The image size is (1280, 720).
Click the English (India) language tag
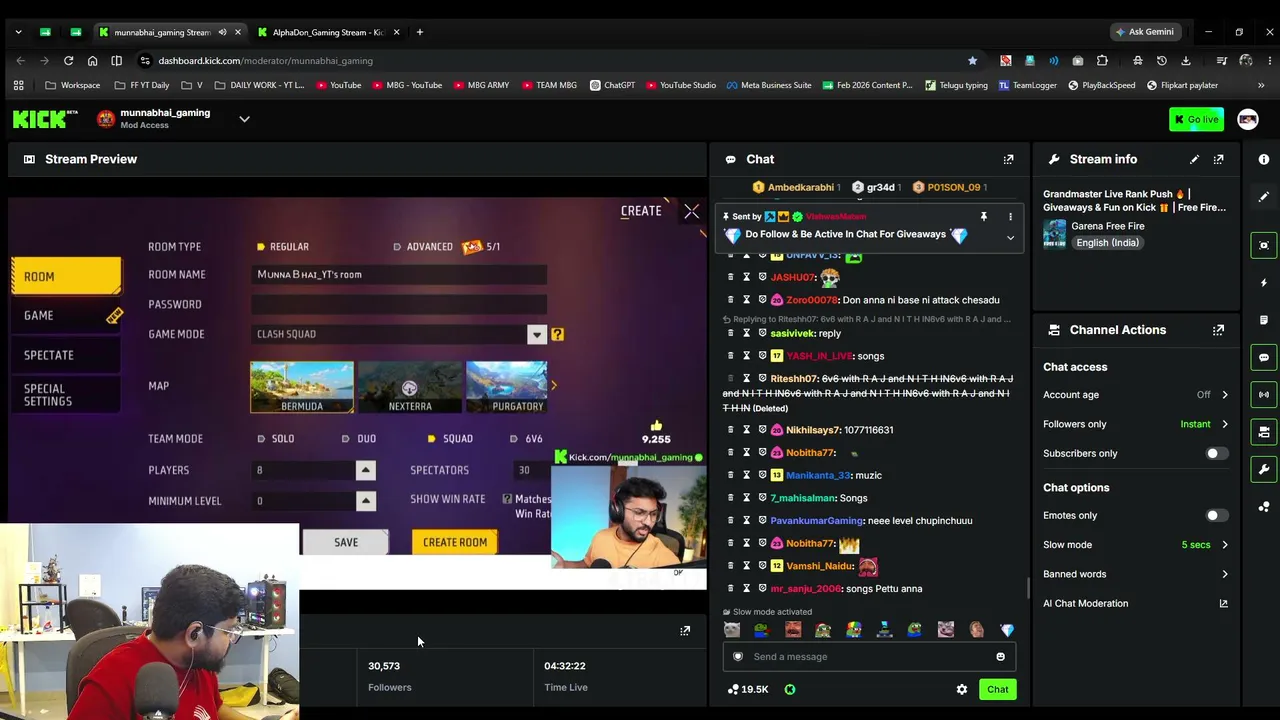[x=1107, y=243]
